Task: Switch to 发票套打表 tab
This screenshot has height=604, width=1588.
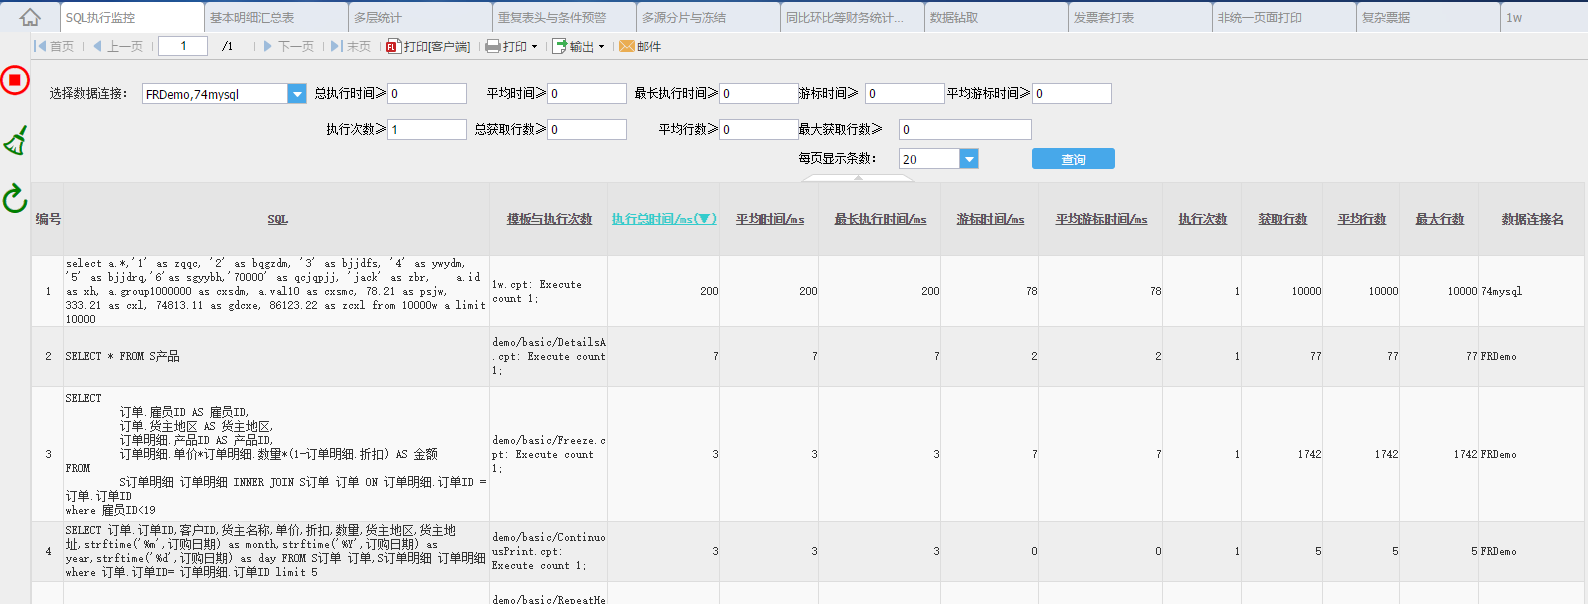Action: [x=1141, y=17]
